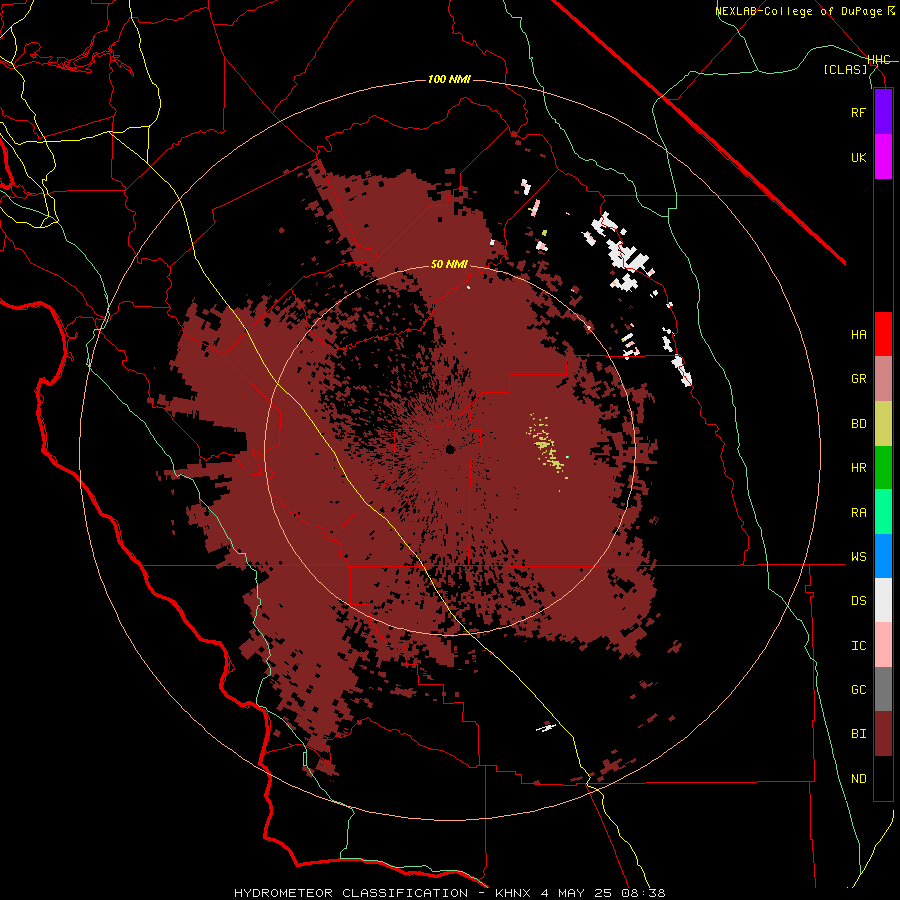
Task: Click the [CLAS] legend header
Action: pos(845,69)
